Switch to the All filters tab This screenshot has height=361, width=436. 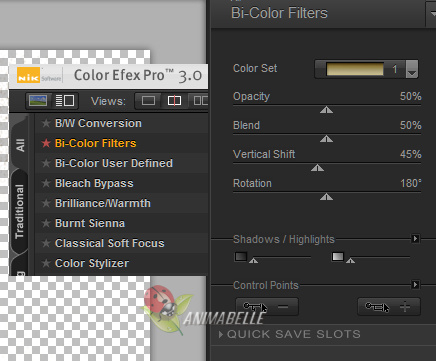click(20, 145)
